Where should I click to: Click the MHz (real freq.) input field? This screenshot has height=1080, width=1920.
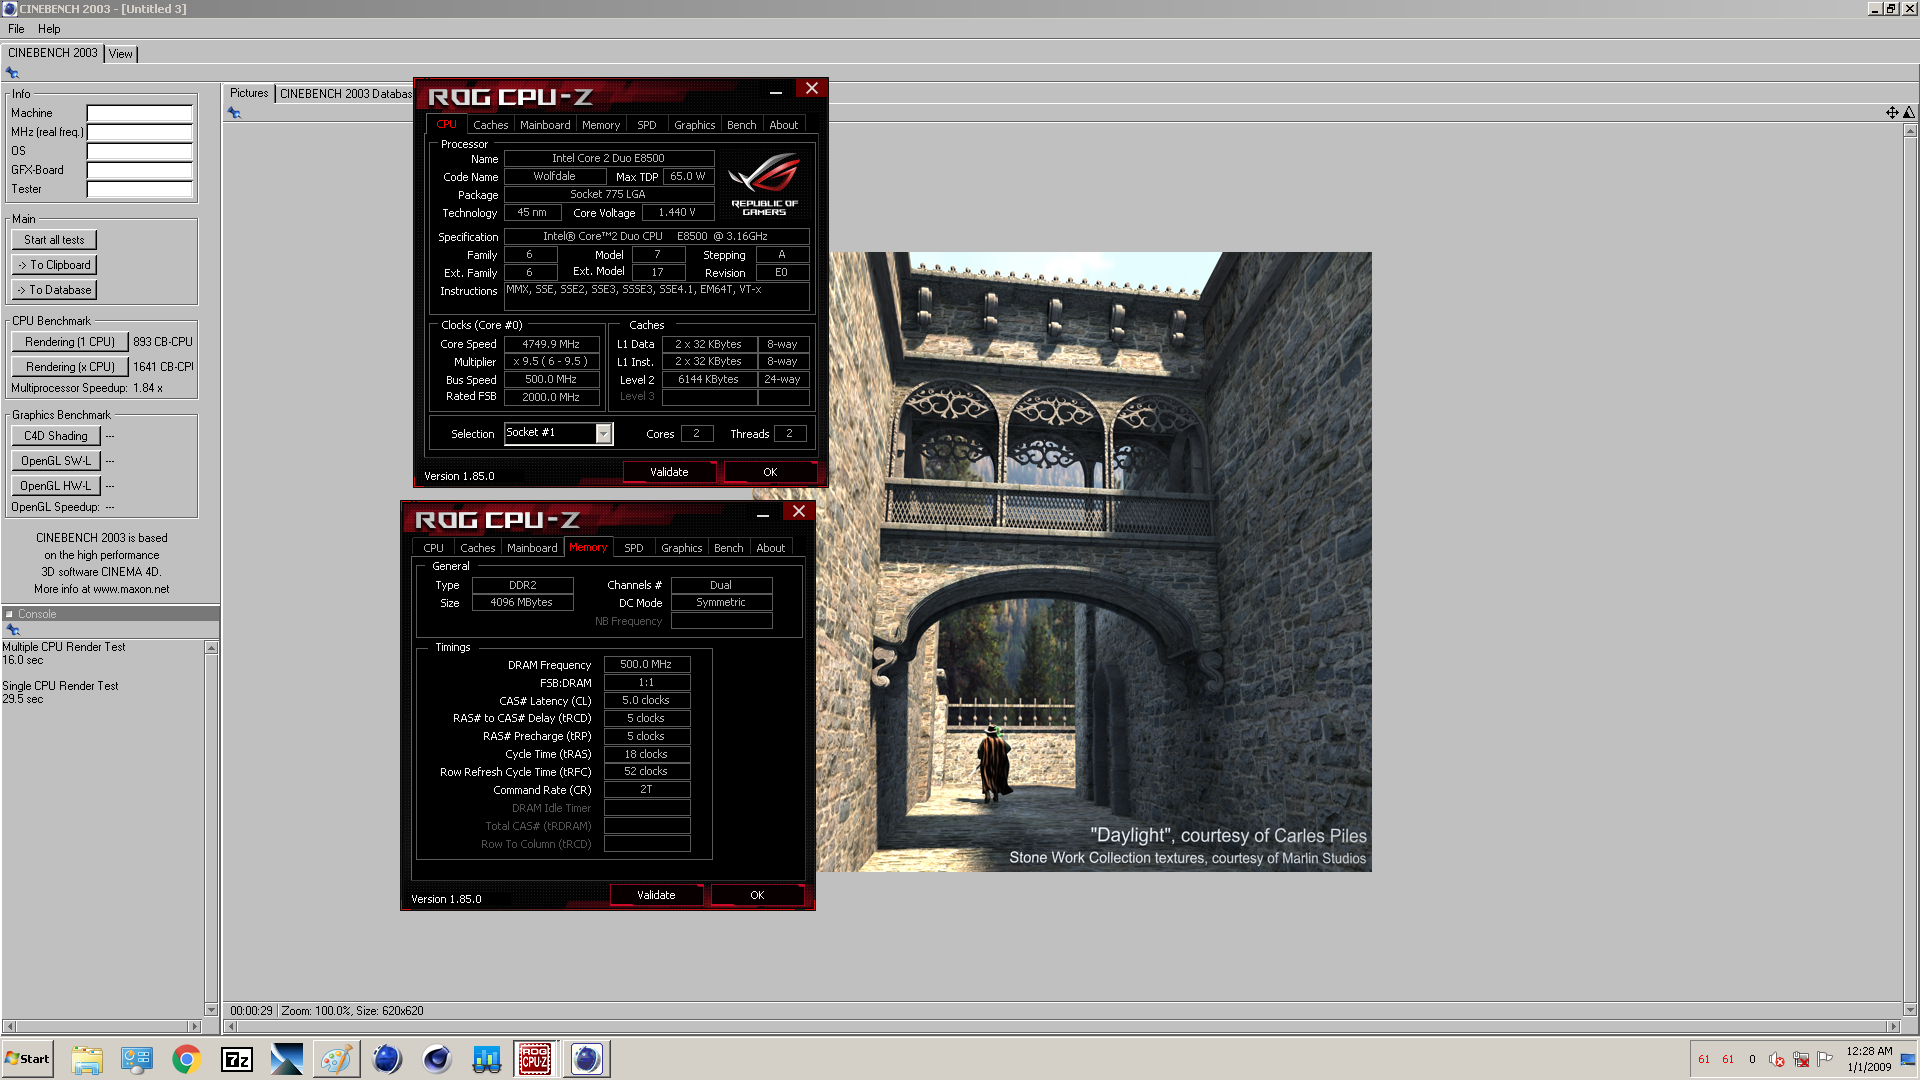click(x=139, y=132)
